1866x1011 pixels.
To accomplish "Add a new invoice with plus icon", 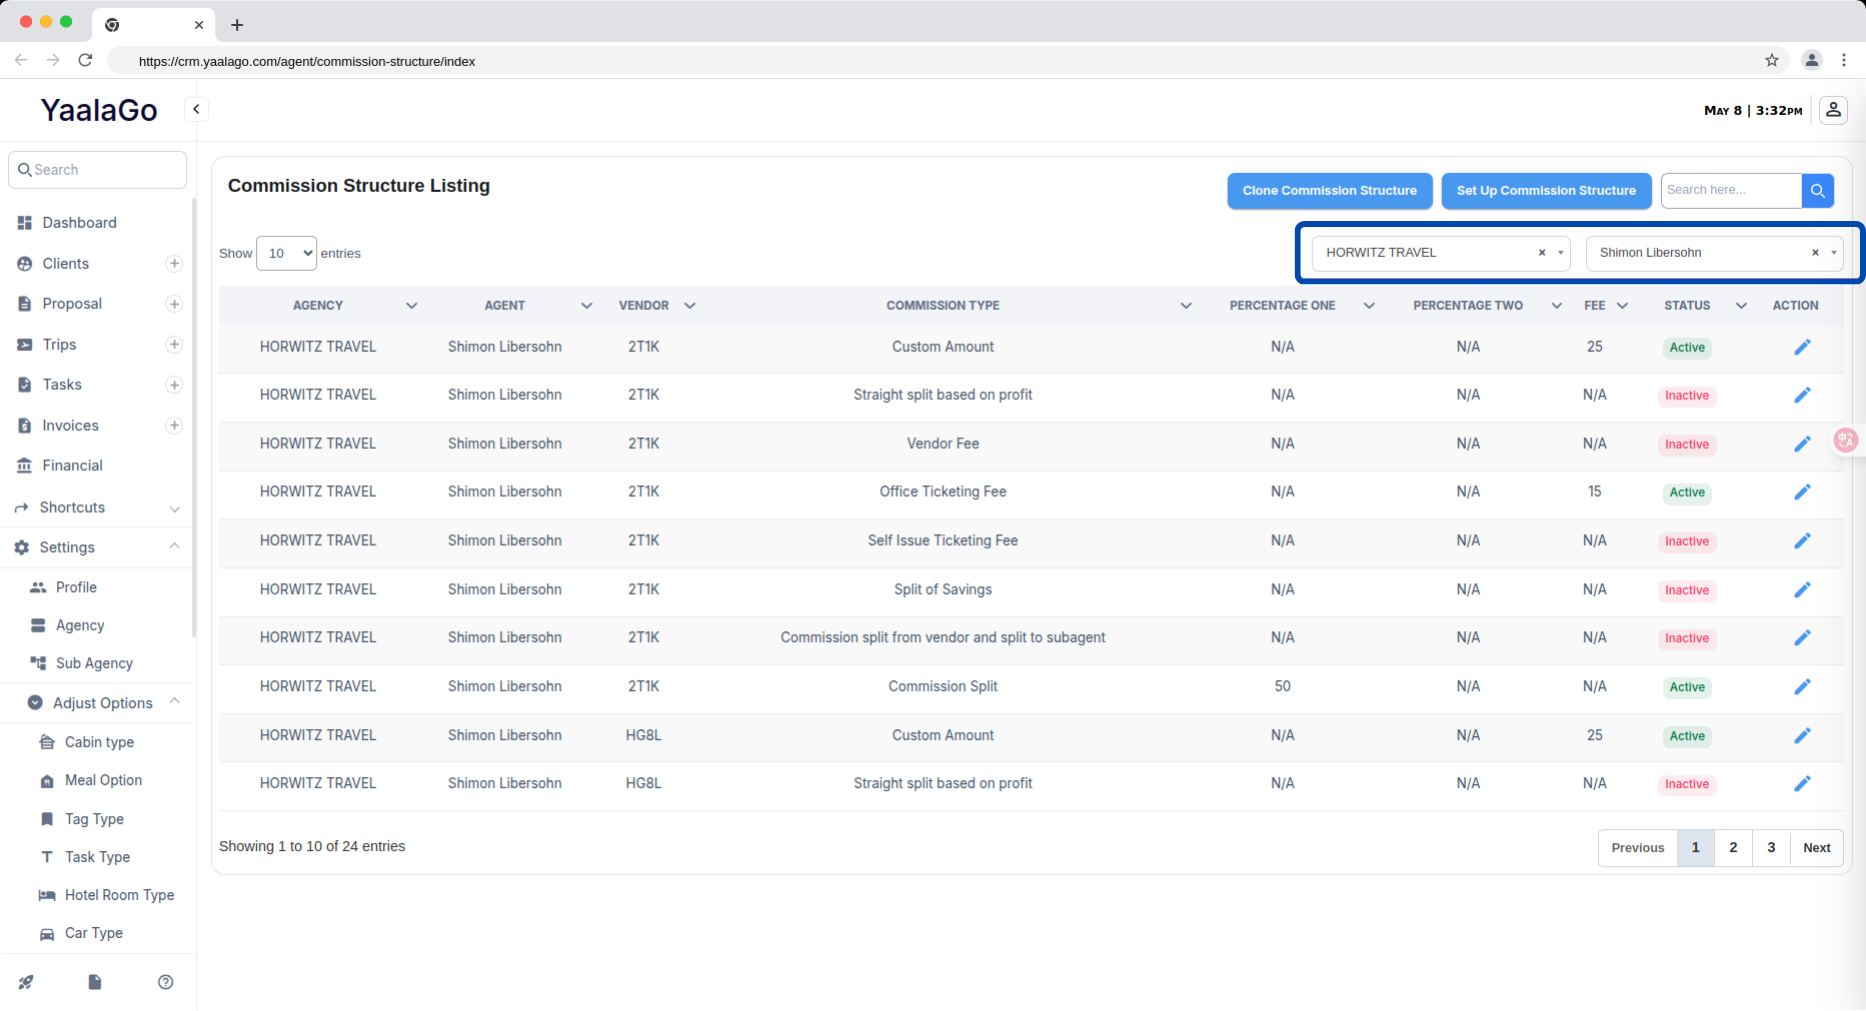I will 174,426.
